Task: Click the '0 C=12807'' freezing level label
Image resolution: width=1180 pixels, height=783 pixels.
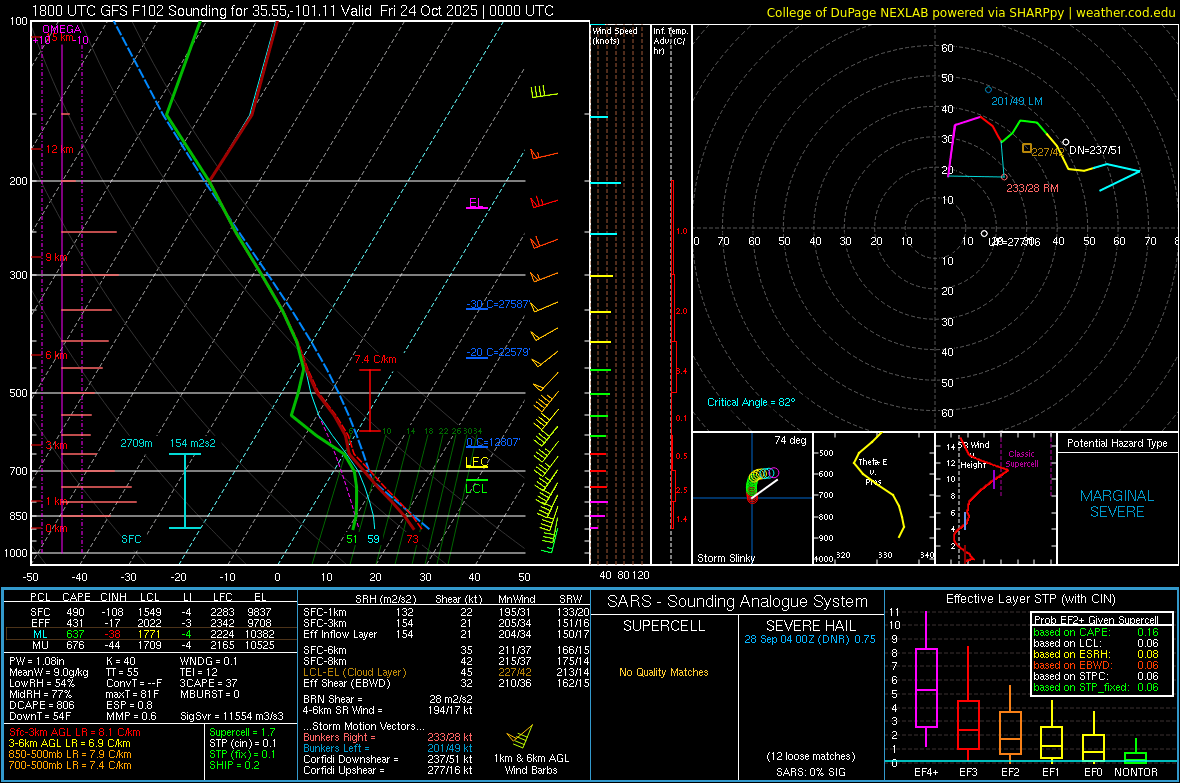Action: pos(493,442)
